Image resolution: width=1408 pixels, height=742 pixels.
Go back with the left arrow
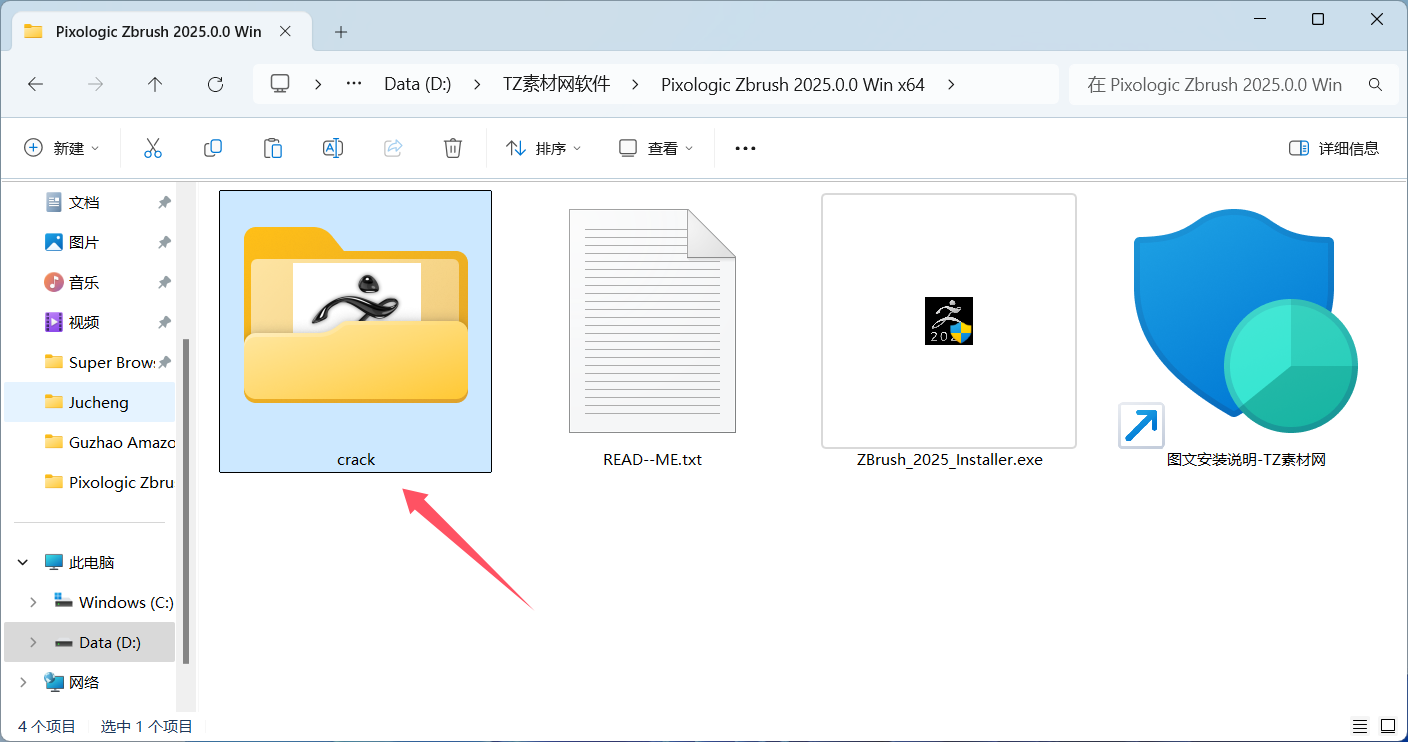[35, 85]
